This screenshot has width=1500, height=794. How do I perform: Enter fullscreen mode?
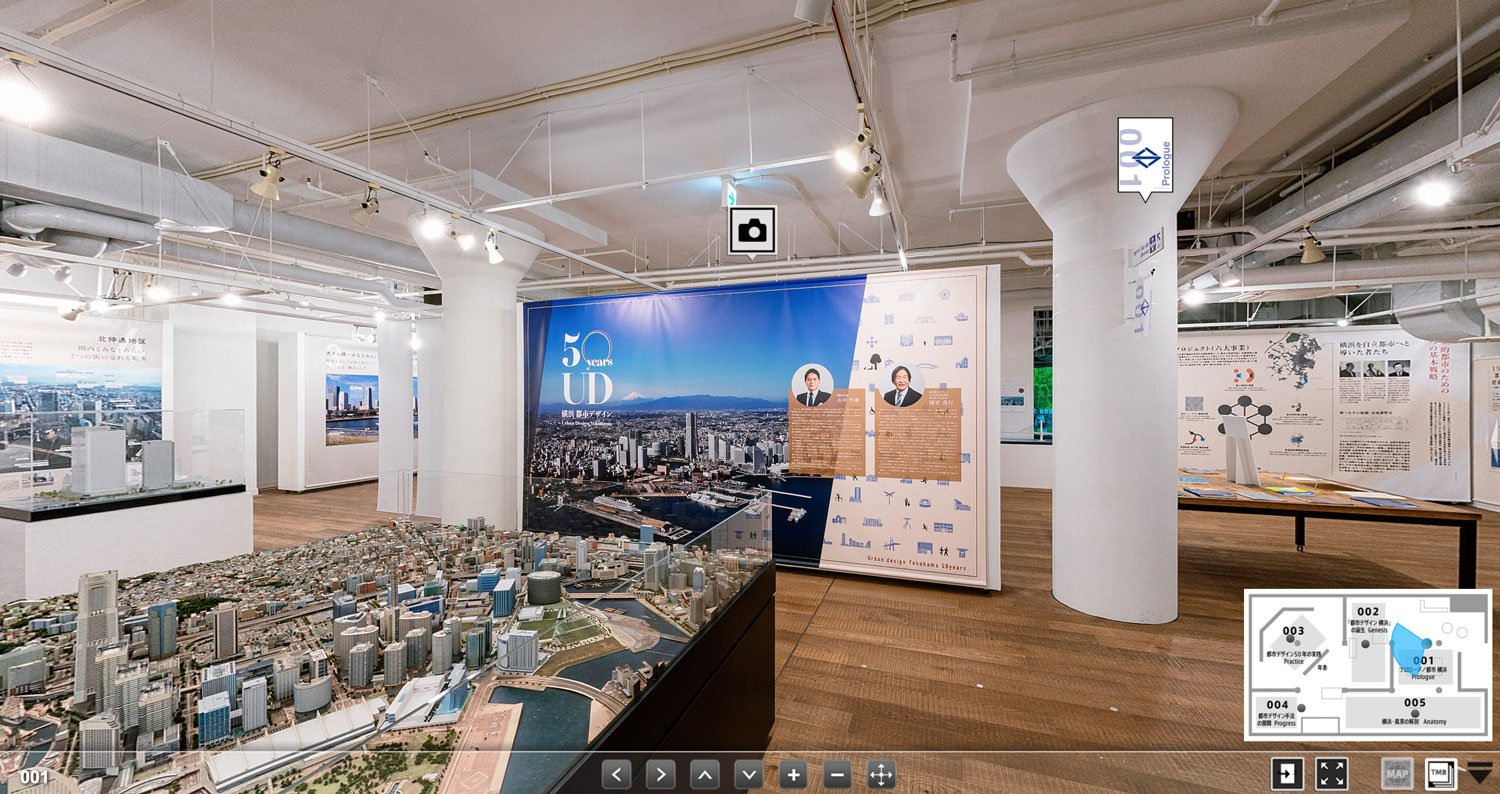[1332, 773]
